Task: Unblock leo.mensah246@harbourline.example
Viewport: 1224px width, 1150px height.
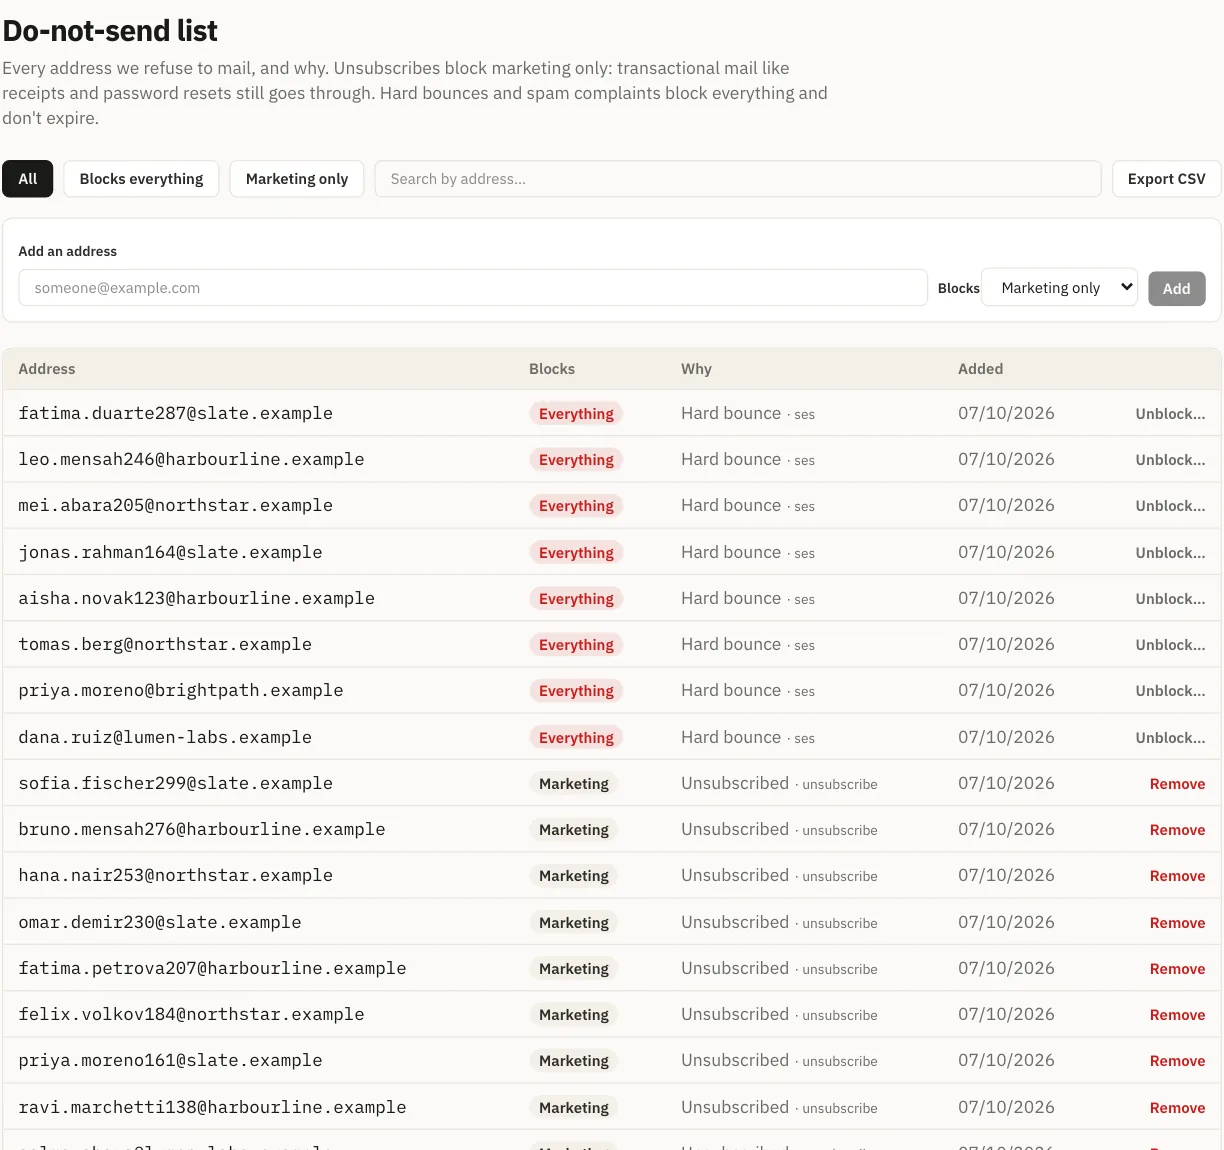Action: point(1170,460)
